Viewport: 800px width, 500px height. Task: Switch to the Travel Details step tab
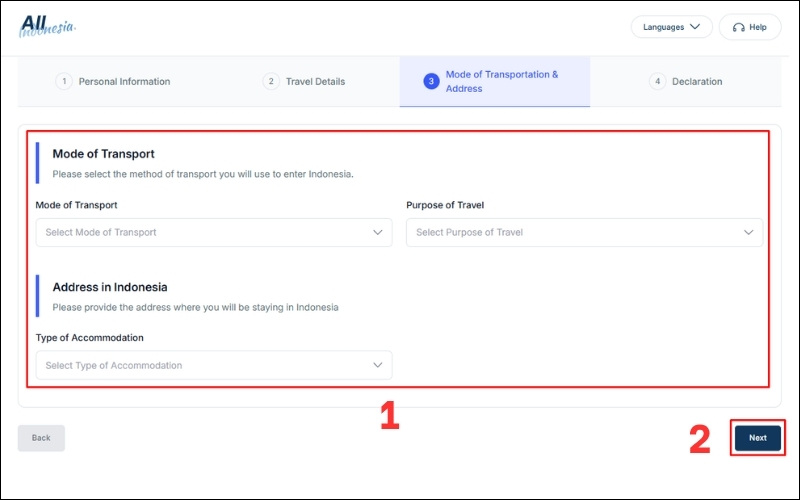[x=315, y=81]
